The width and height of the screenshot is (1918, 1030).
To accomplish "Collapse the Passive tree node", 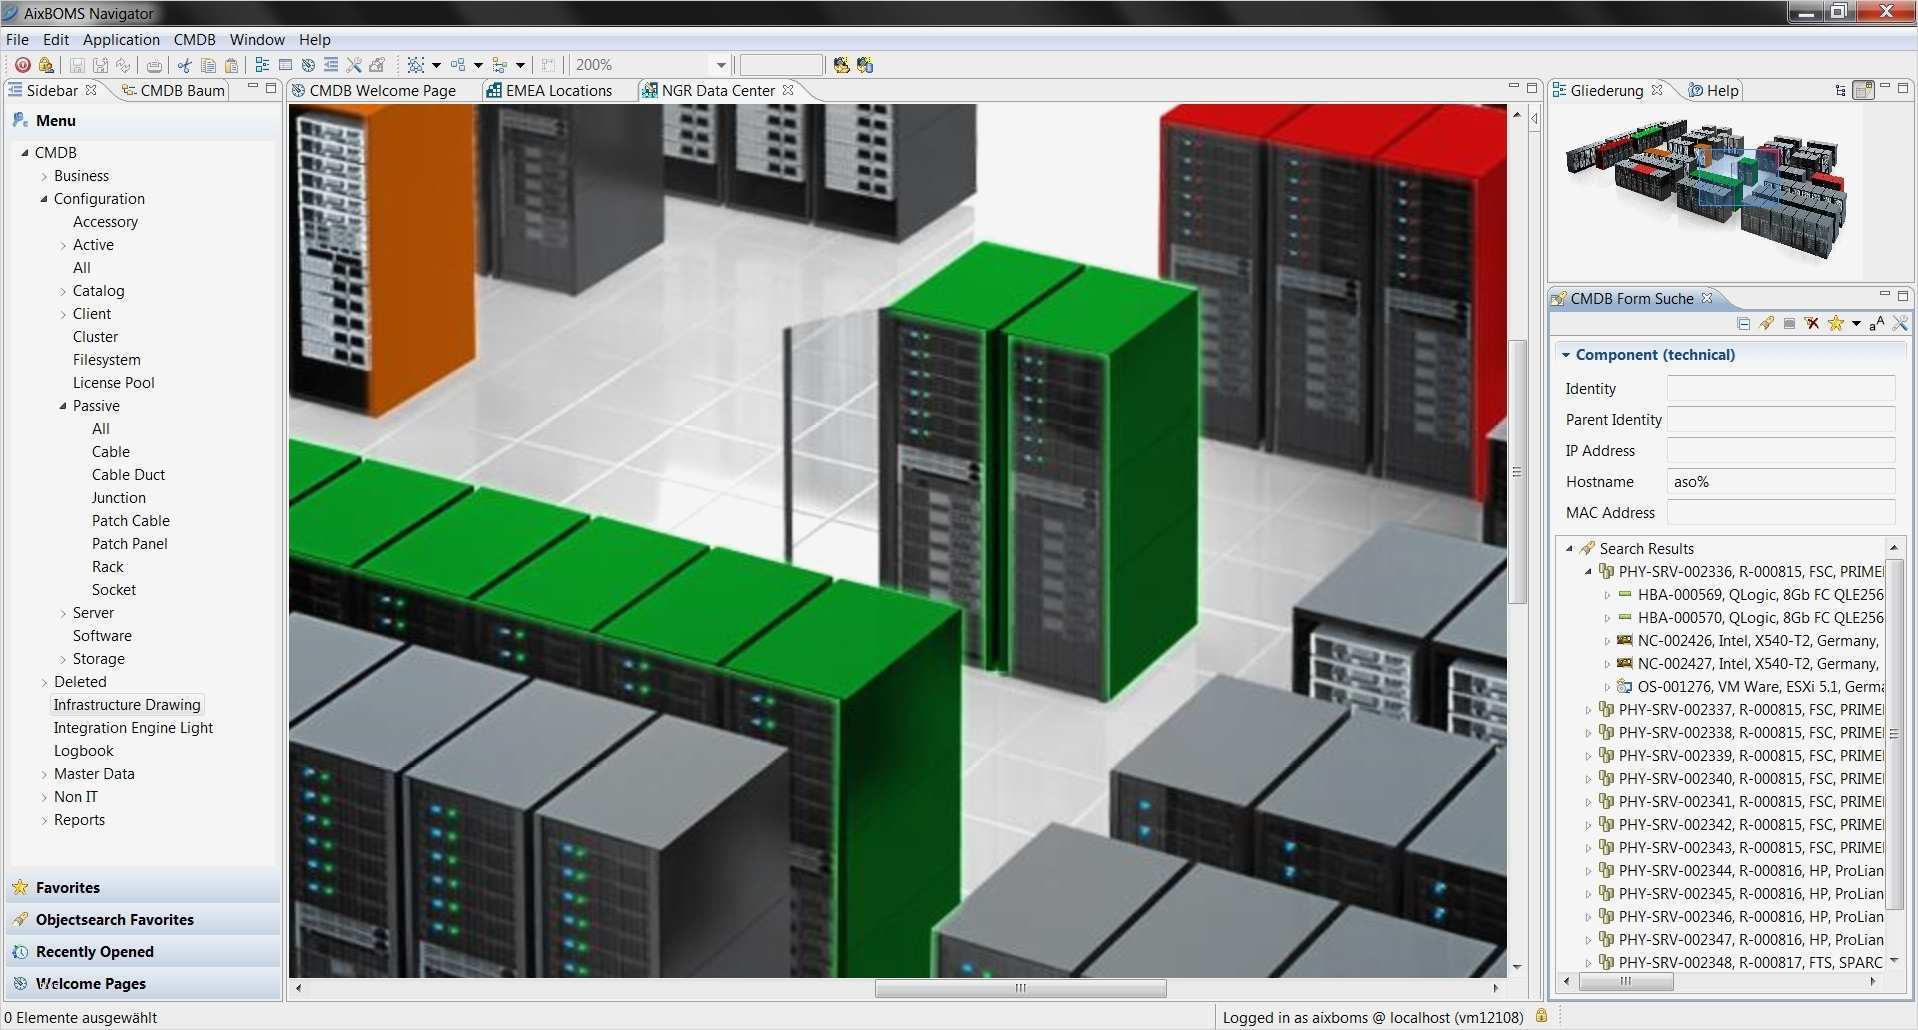I will tap(63, 406).
